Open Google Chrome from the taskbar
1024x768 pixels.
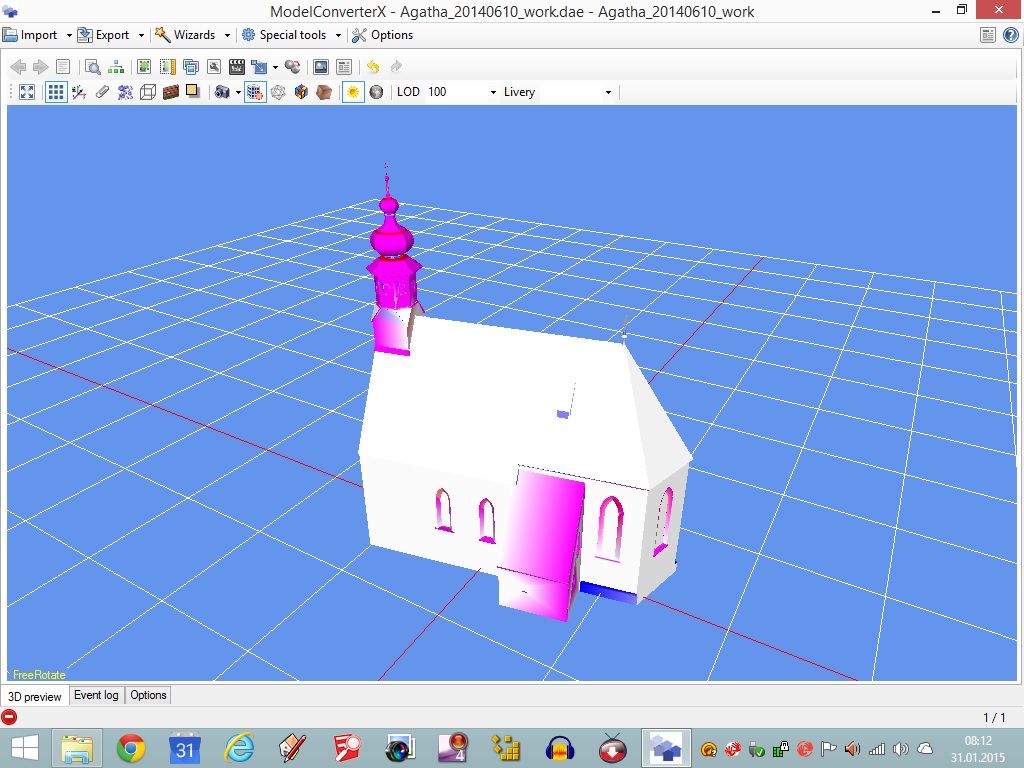[x=130, y=748]
